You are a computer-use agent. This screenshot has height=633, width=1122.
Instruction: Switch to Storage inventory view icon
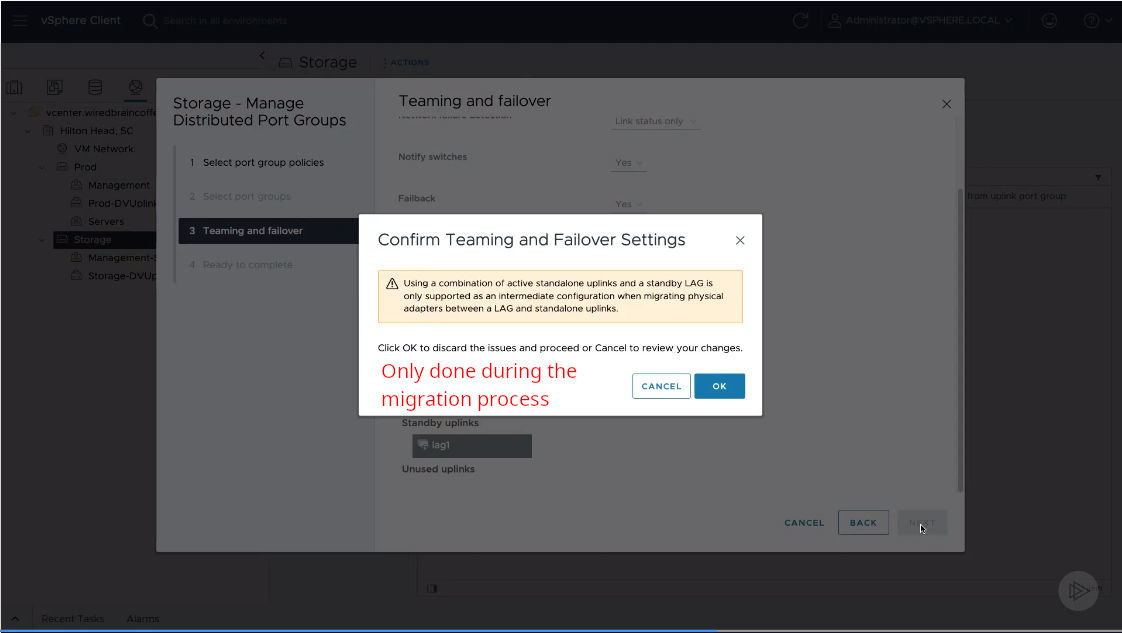[95, 88]
